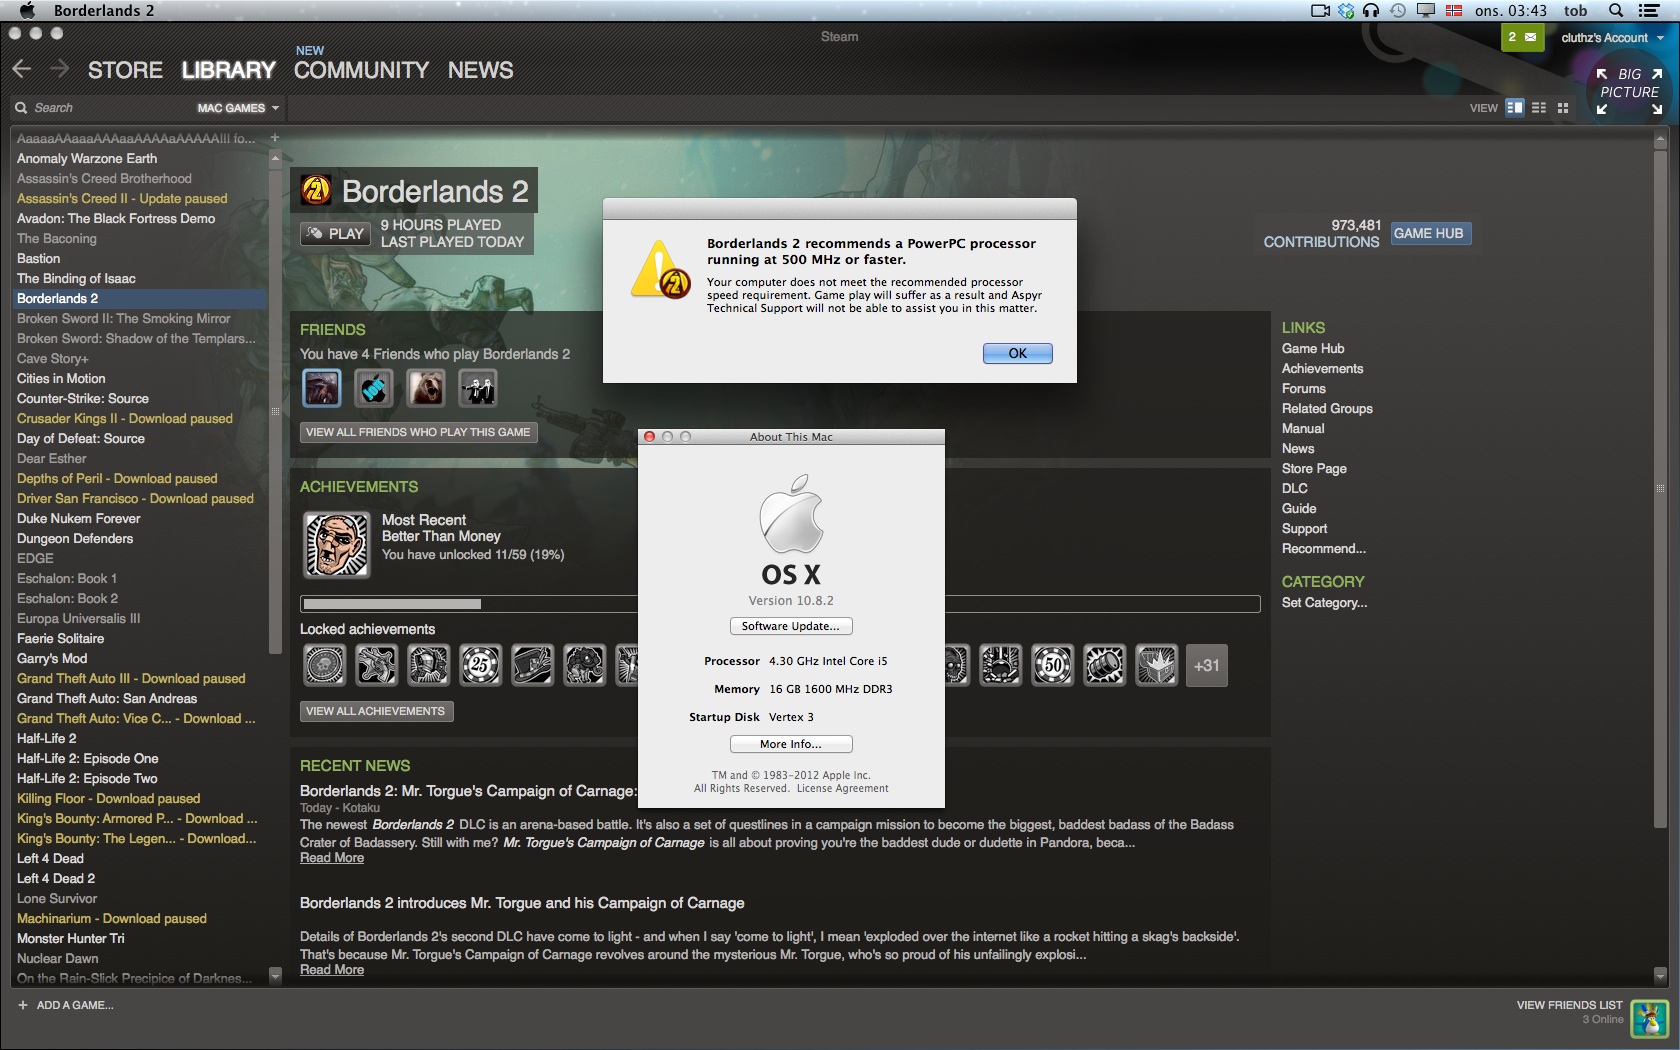The width and height of the screenshot is (1680, 1050).
Task: Open the blue-highlighted dark creature friend avatar
Action: pos(322,388)
